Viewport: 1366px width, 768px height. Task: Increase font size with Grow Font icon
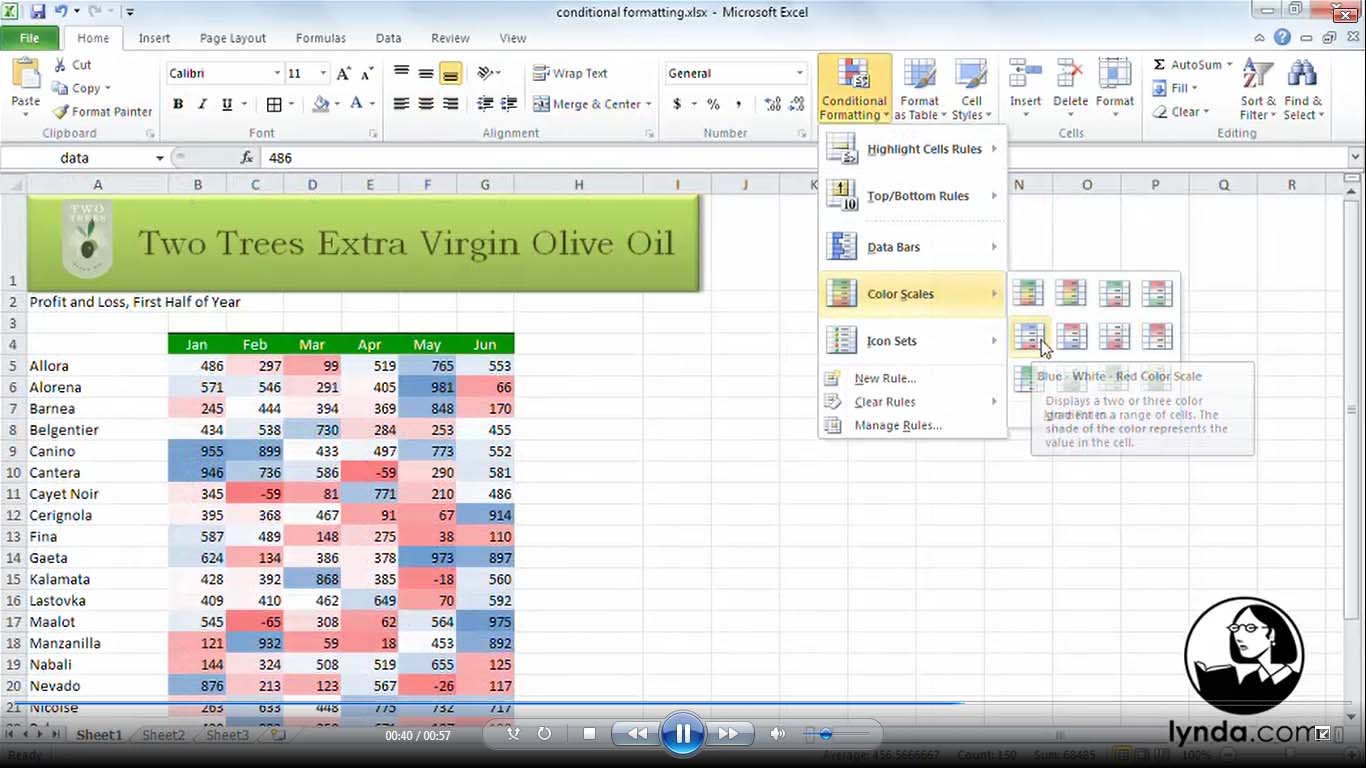point(344,73)
